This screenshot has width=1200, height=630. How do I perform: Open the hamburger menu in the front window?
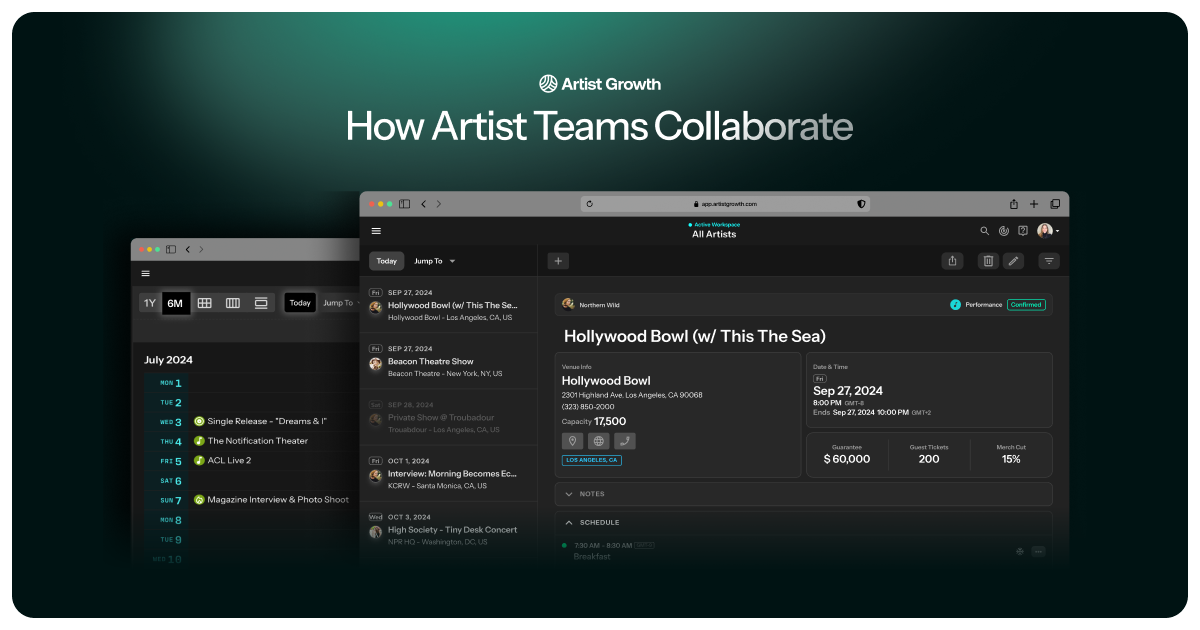pyautogui.click(x=376, y=231)
